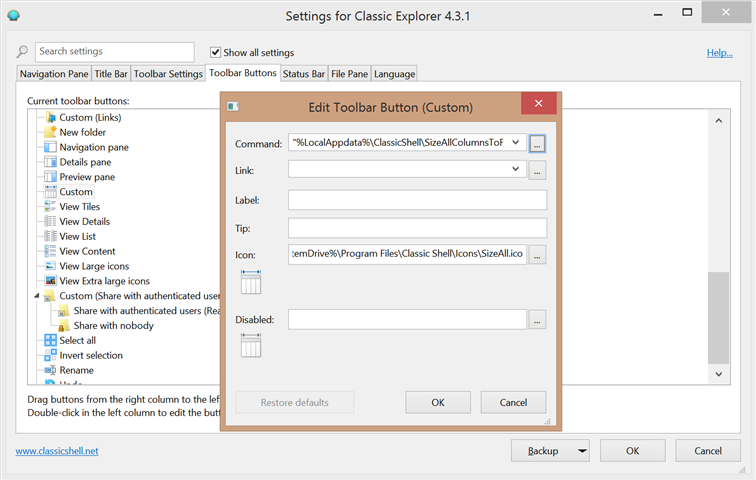Click the Custom Share folder icon
The image size is (756, 480).
[50, 296]
